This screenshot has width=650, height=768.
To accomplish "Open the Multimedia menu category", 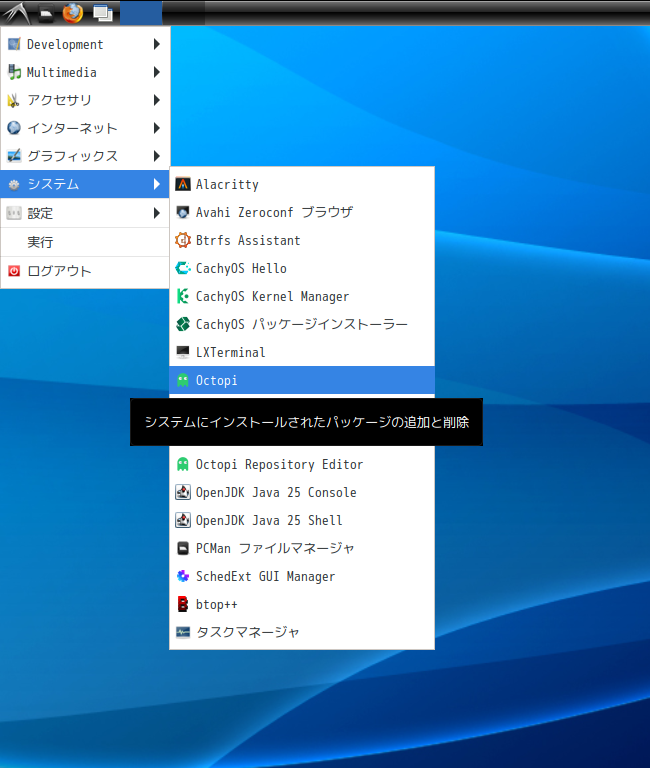I will pyautogui.click(x=85, y=72).
